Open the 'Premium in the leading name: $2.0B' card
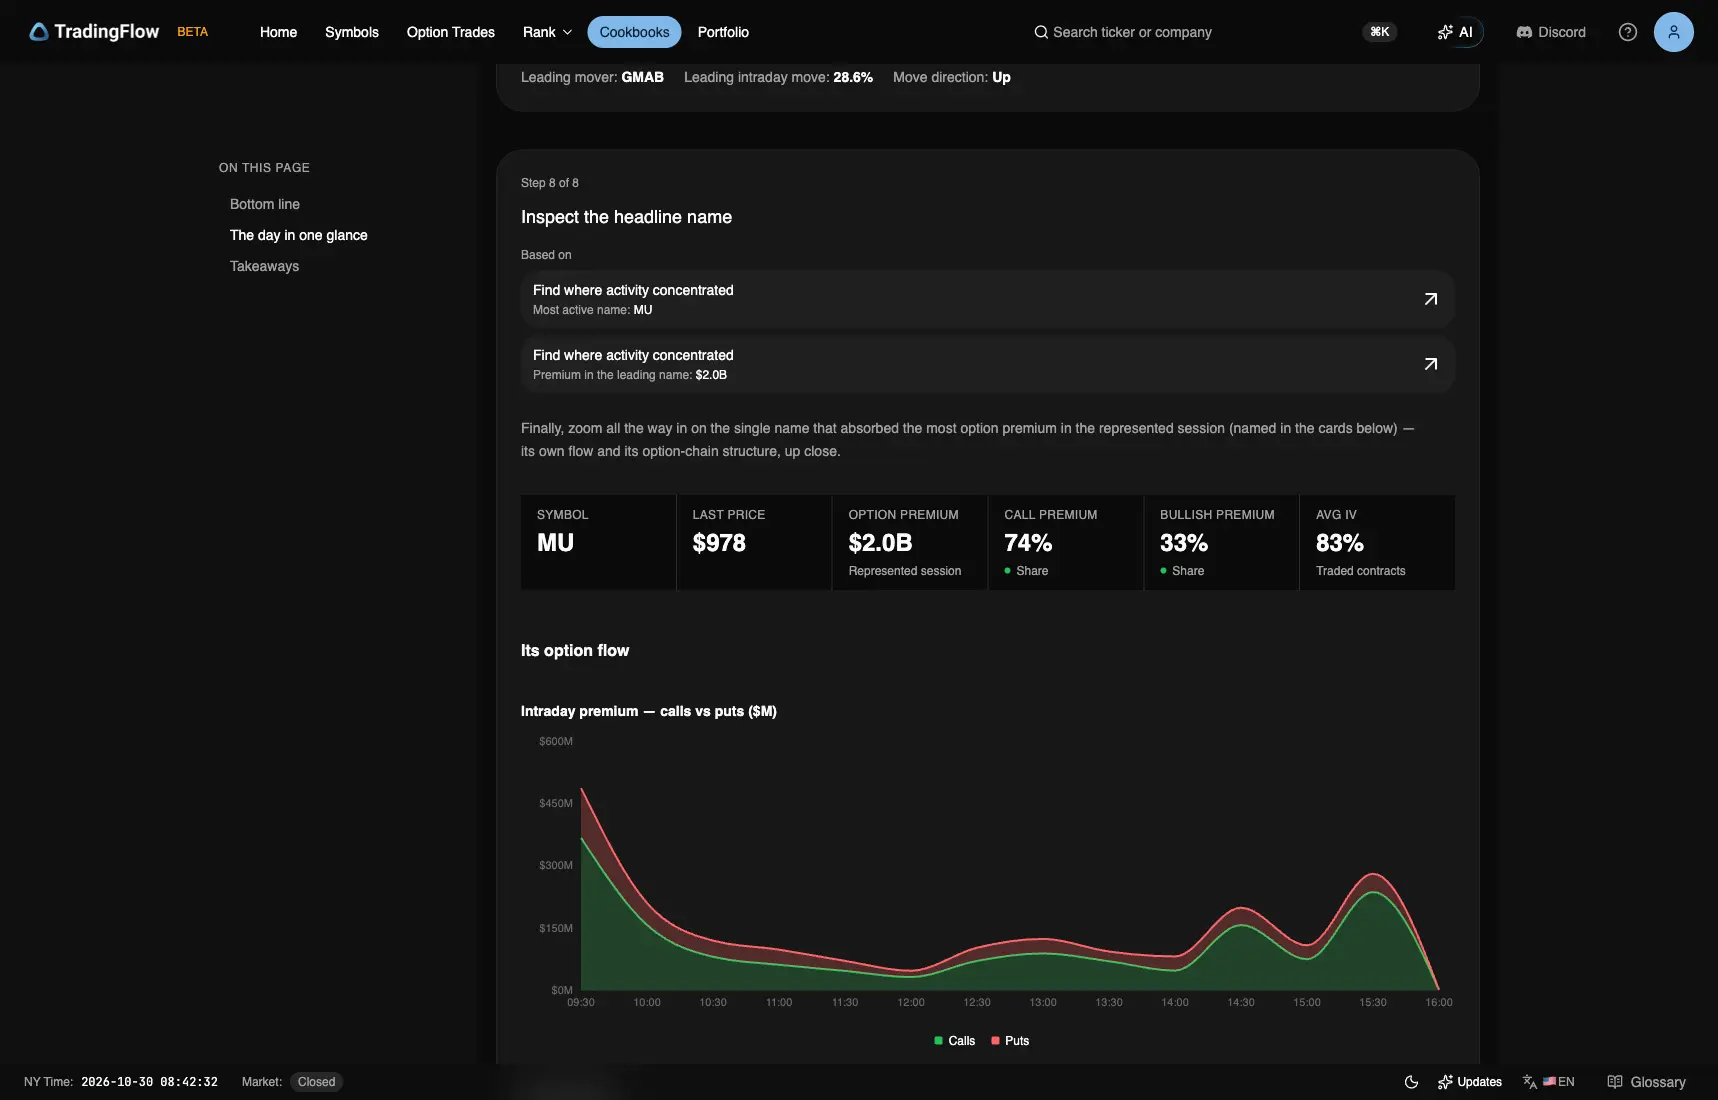 pos(987,364)
